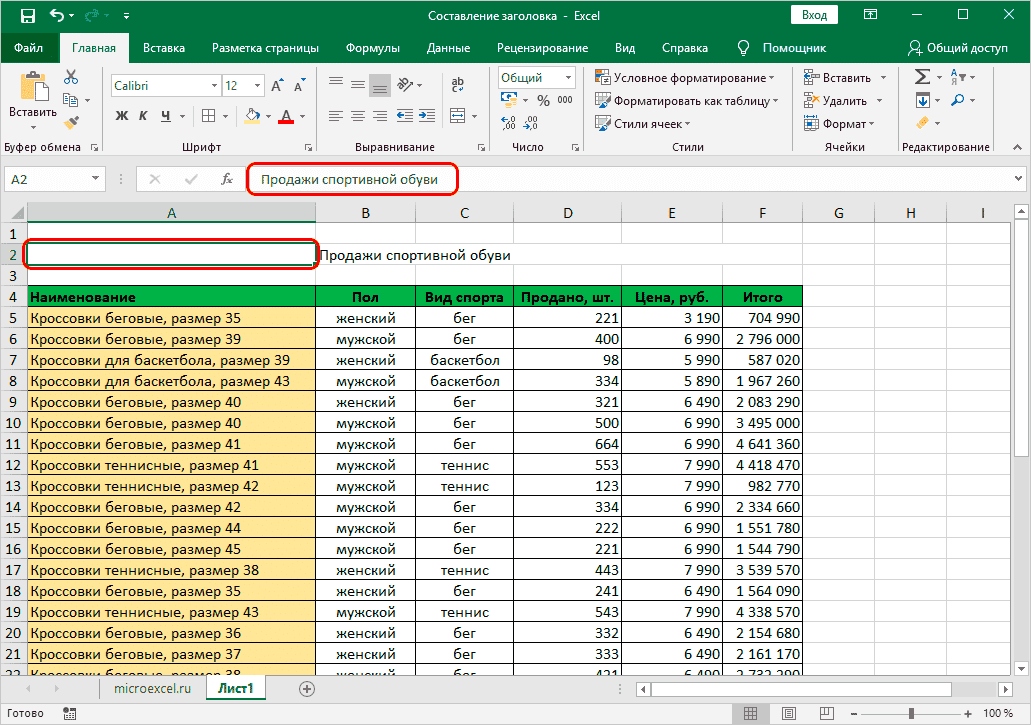This screenshot has height=725, width=1031.
Task: Click the Cut scissors icon
Action: [71, 77]
